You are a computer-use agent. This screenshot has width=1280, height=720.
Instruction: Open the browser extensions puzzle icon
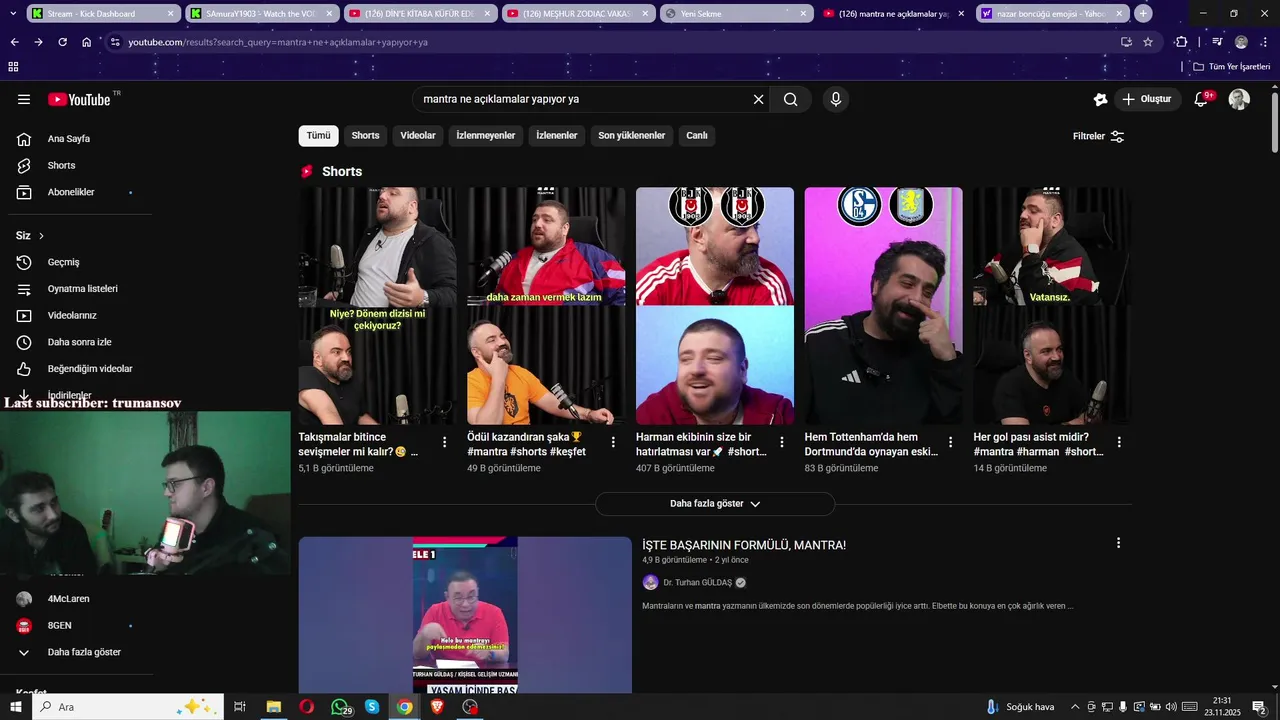coord(1181,42)
